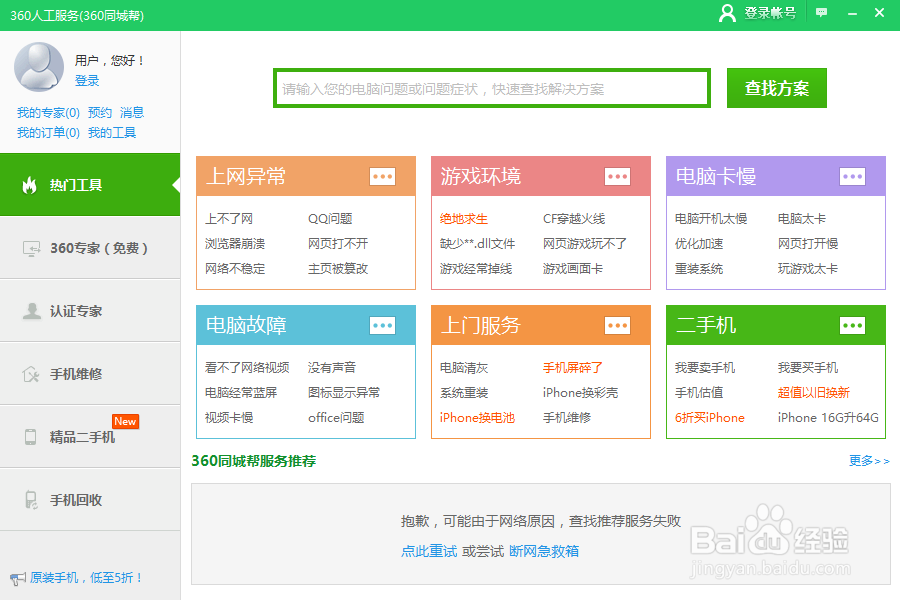Viewport: 900px width, 600px height.
Task: Click the problem search input field
Action: (x=492, y=88)
